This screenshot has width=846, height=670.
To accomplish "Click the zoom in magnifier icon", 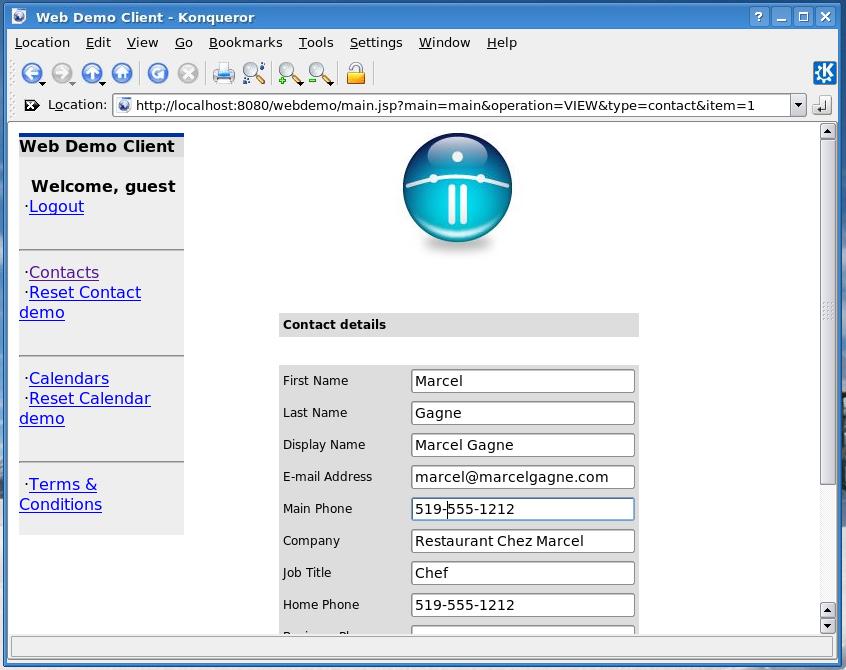I will (289, 73).
